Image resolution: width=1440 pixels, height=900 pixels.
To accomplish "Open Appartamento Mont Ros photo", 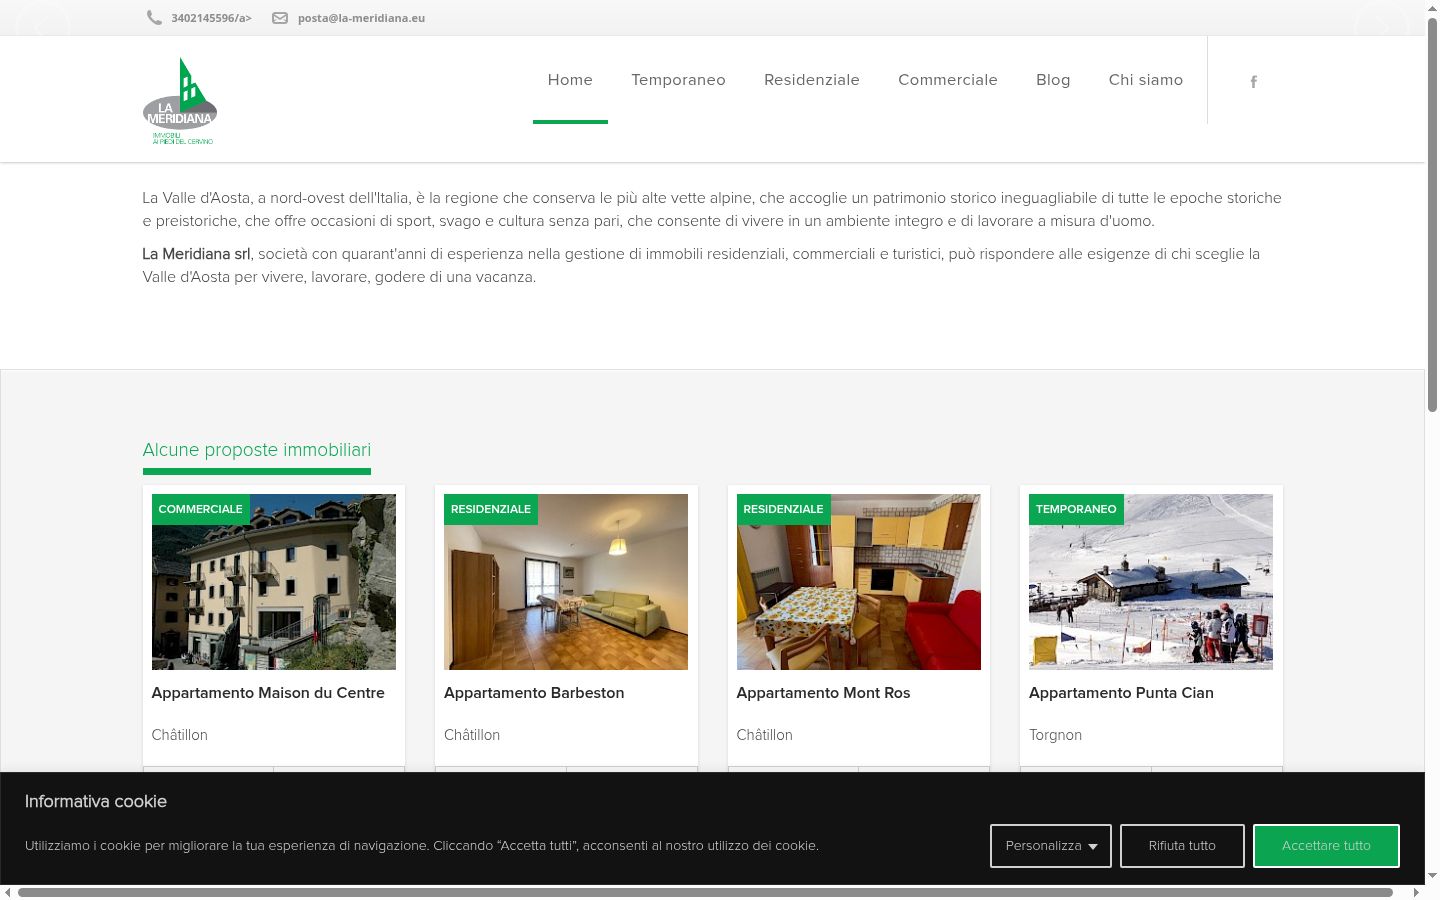I will 859,582.
